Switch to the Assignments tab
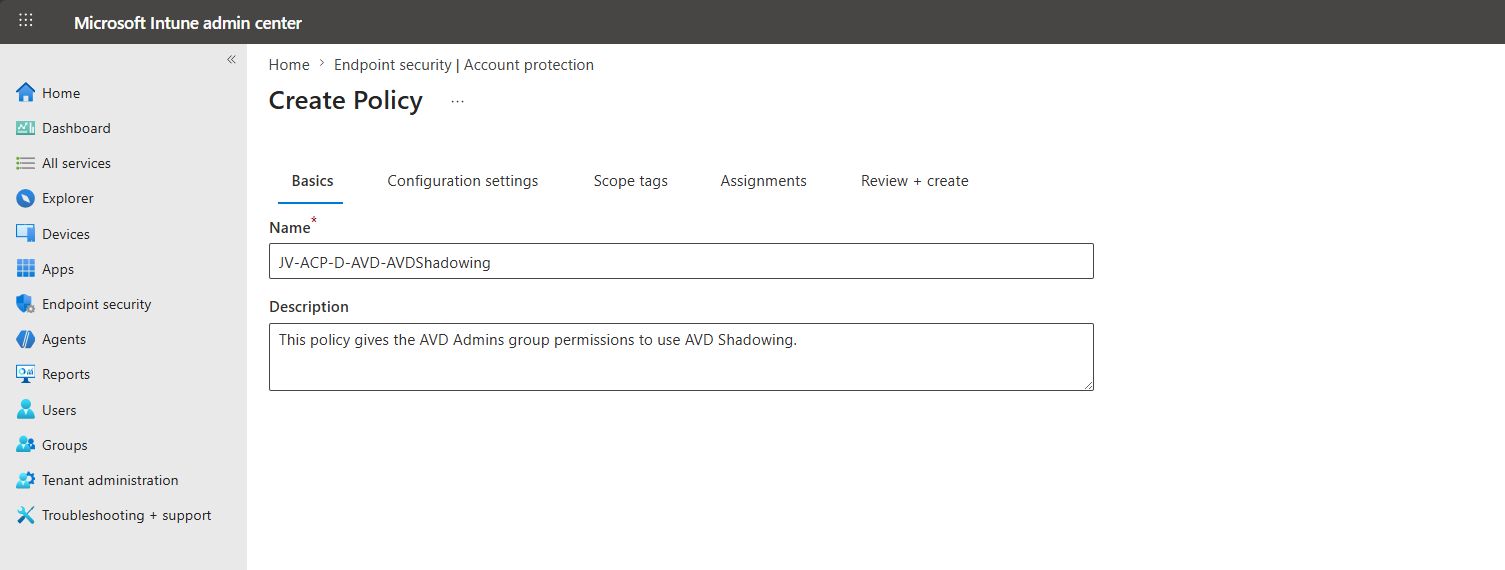The image size is (1505, 570). click(x=764, y=181)
